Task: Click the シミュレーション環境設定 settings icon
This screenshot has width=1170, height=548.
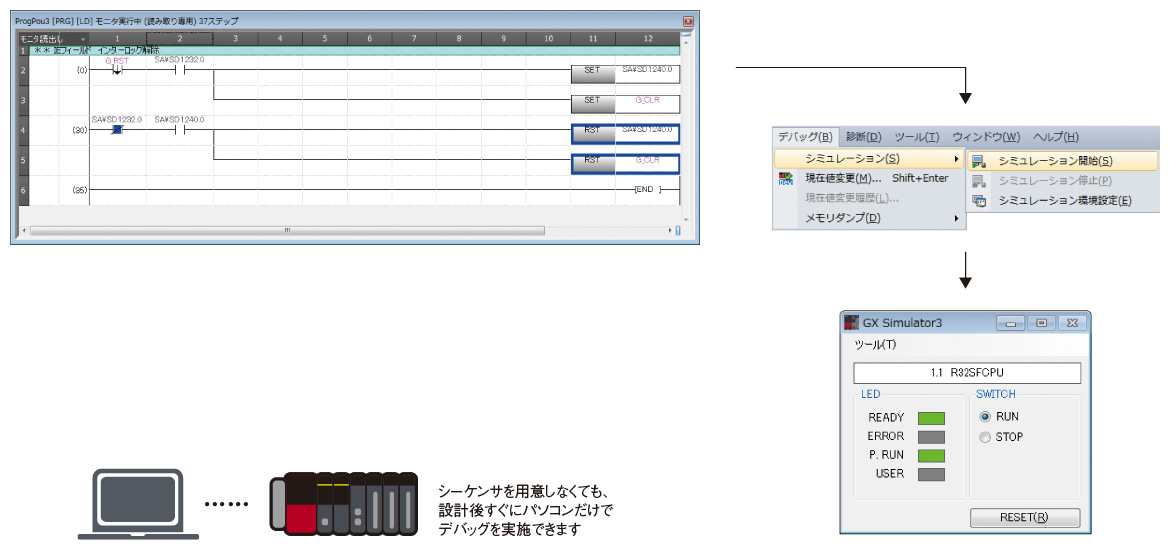Action: (979, 201)
